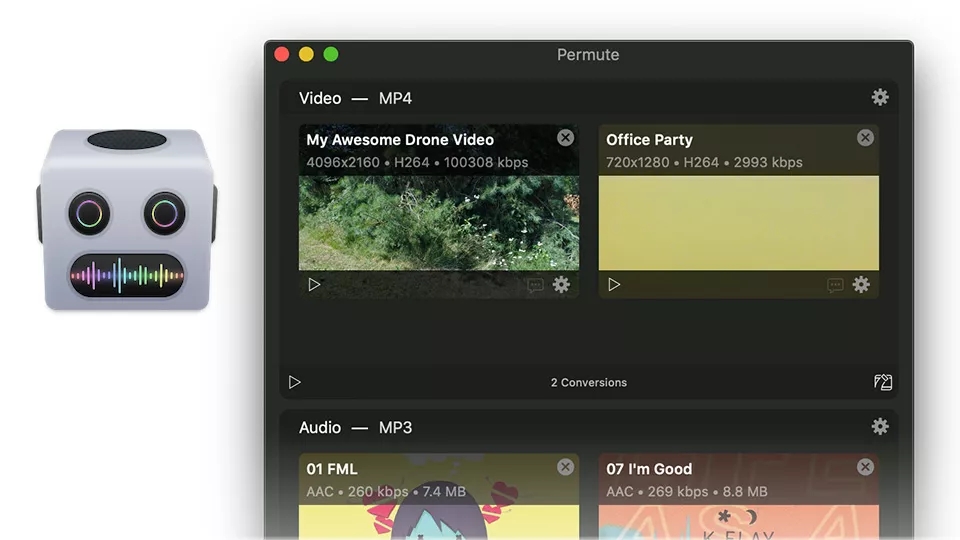This screenshot has height=540, width=960.
Task: Open settings gear for Drone Video
Action: (x=561, y=285)
